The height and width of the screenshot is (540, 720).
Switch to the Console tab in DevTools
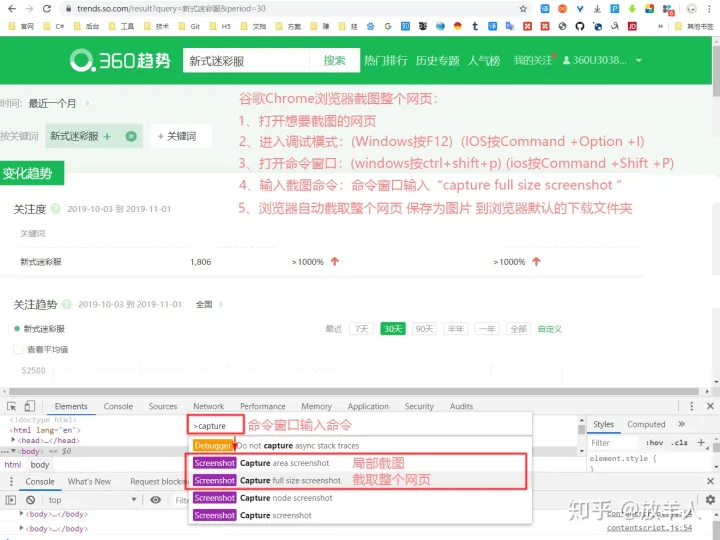point(118,406)
